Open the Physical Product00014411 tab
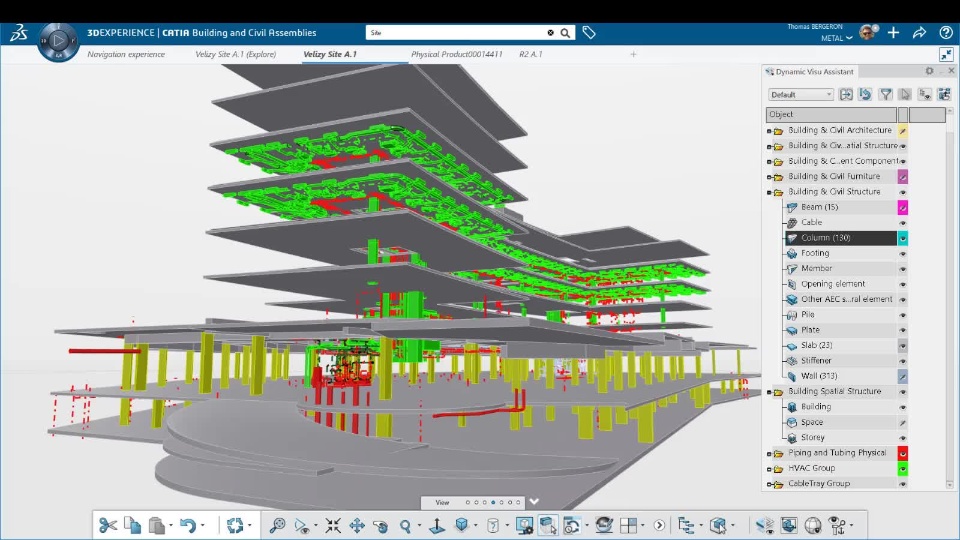Image resolution: width=960 pixels, height=540 pixels. [x=457, y=54]
